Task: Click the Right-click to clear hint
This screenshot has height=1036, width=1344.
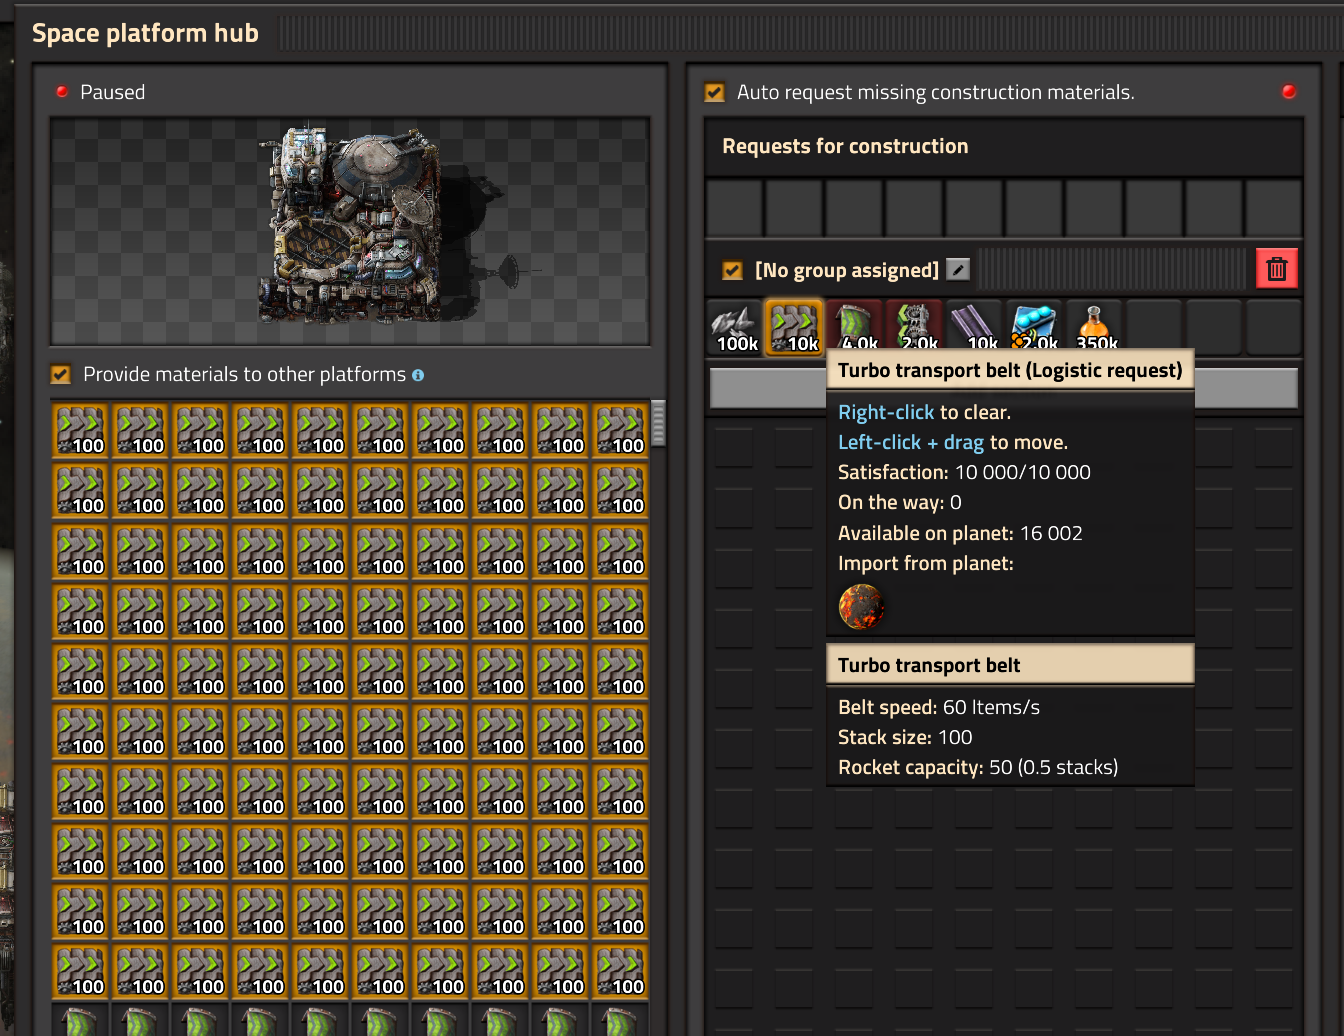Action: (x=924, y=412)
